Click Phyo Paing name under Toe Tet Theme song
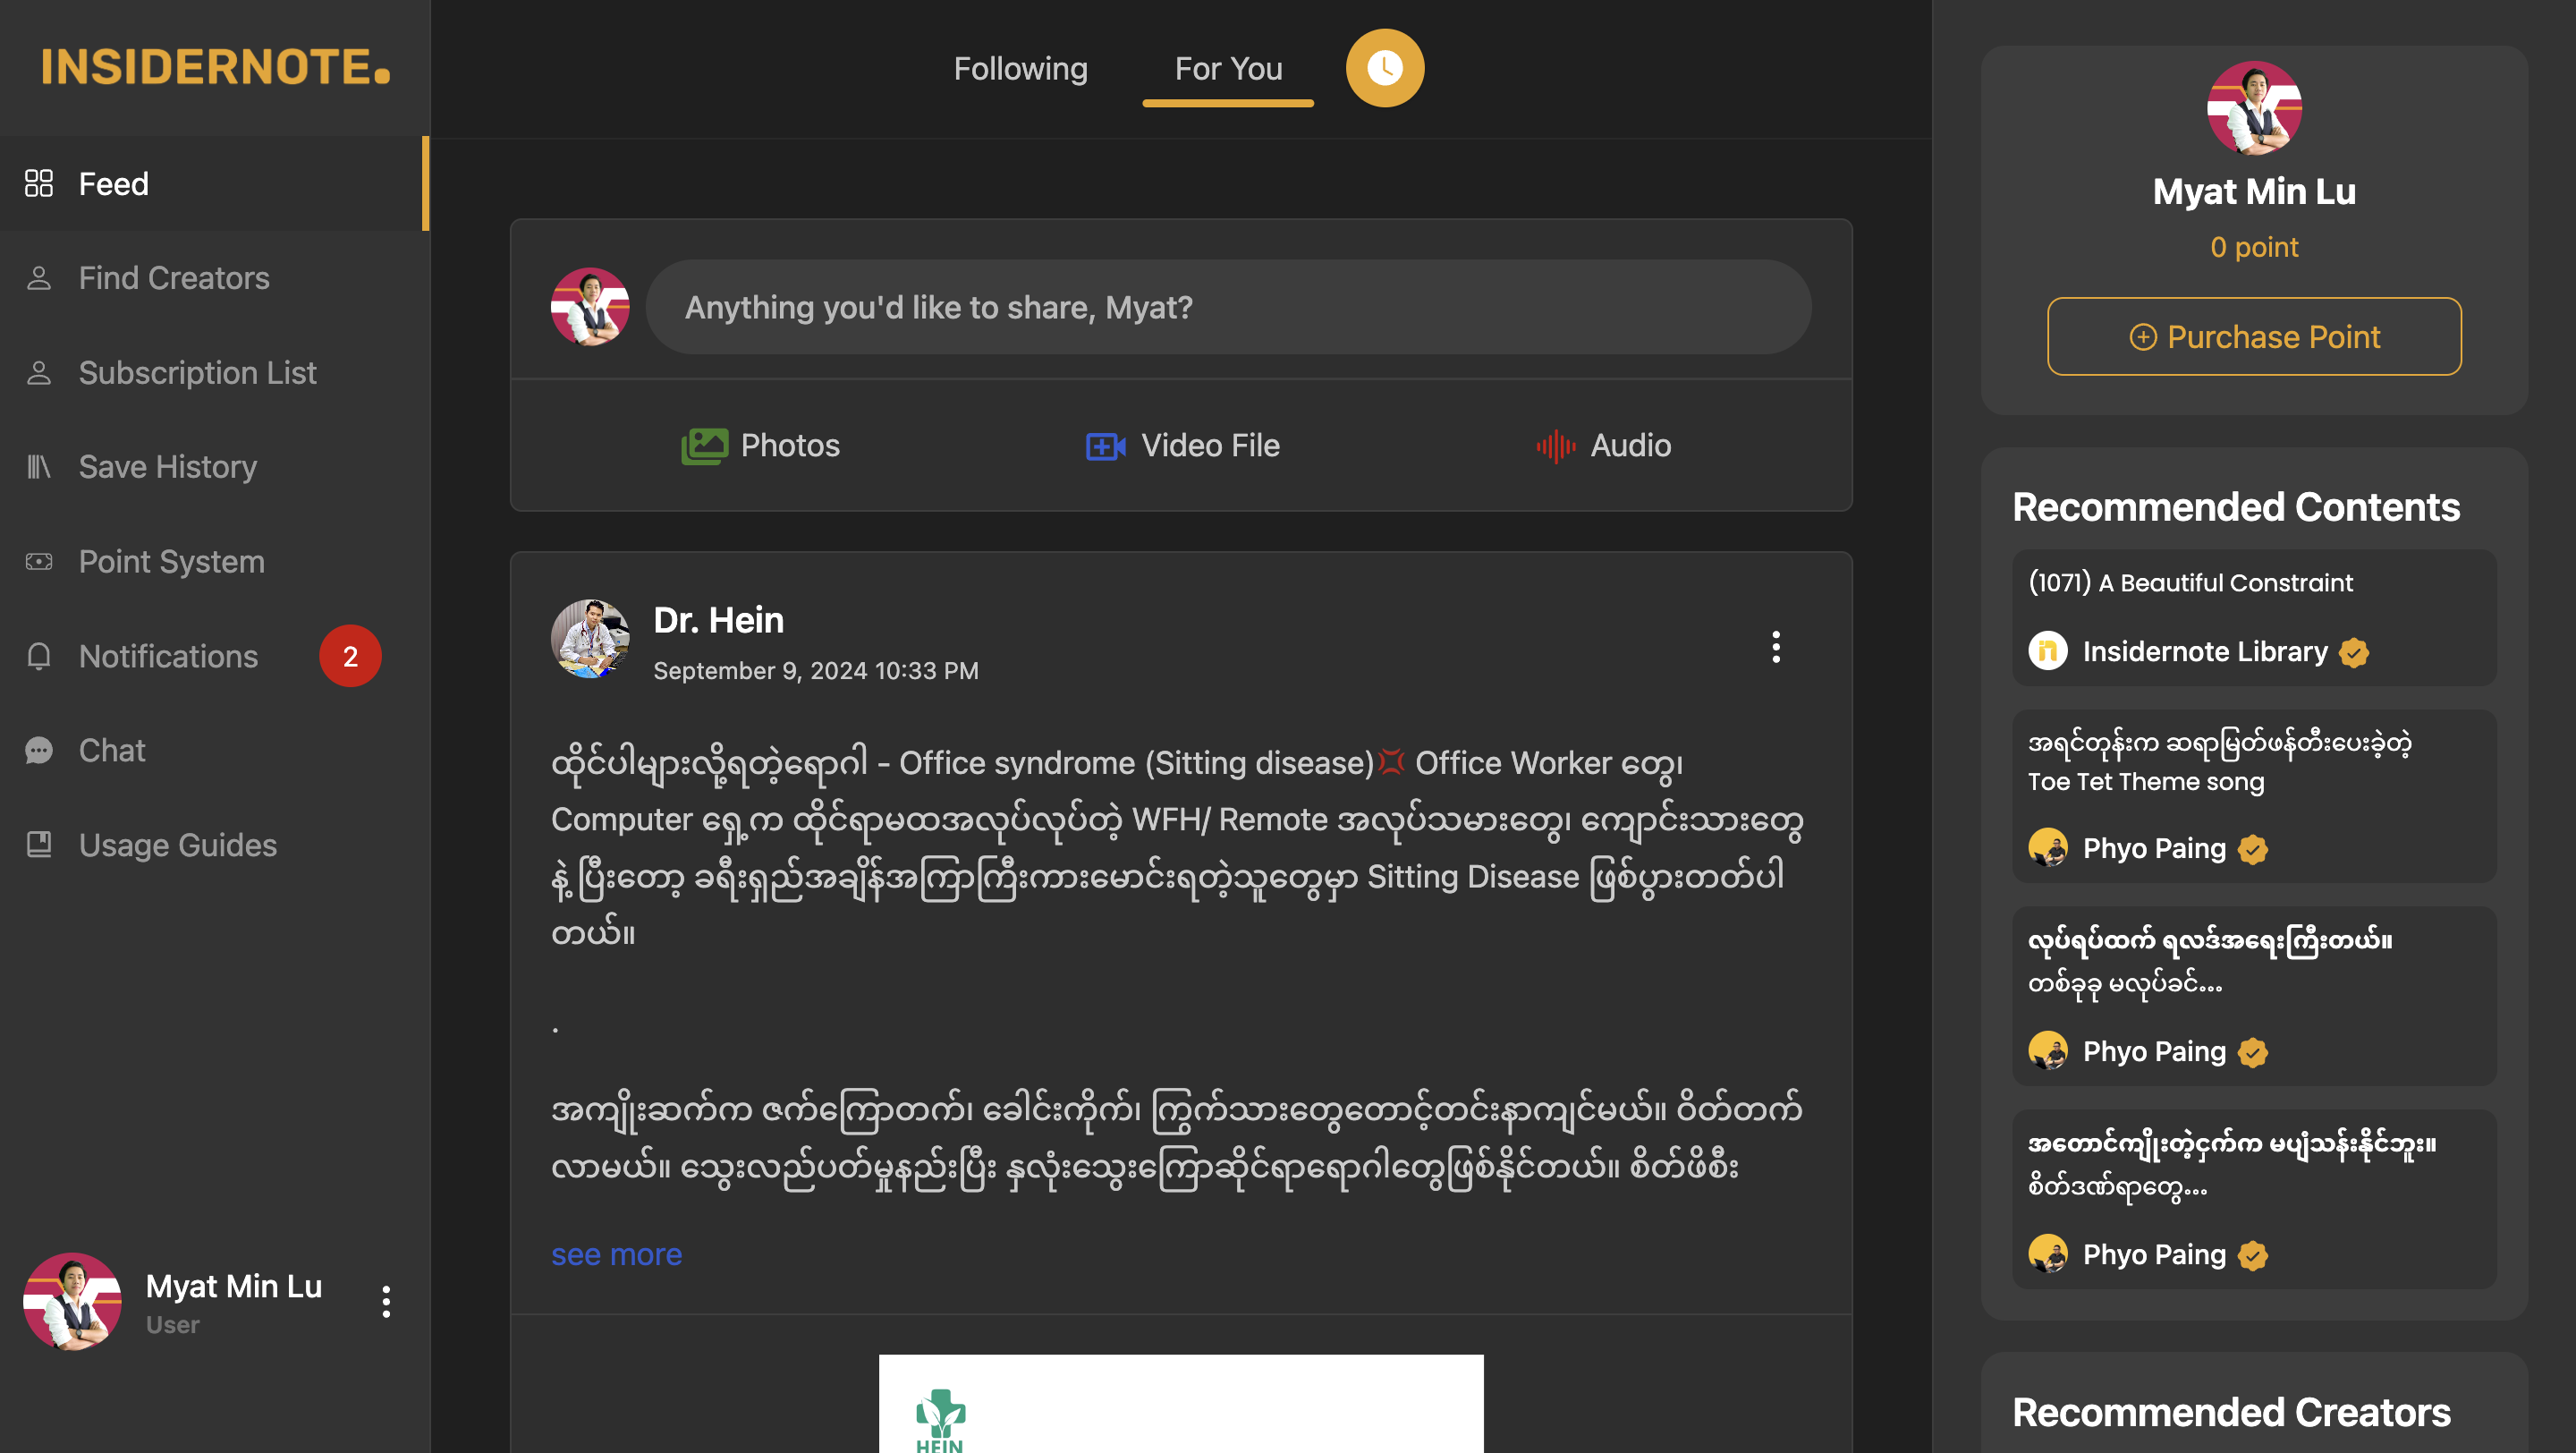Screen dimensions: 2576x1453 pyautogui.click(x=2154, y=848)
